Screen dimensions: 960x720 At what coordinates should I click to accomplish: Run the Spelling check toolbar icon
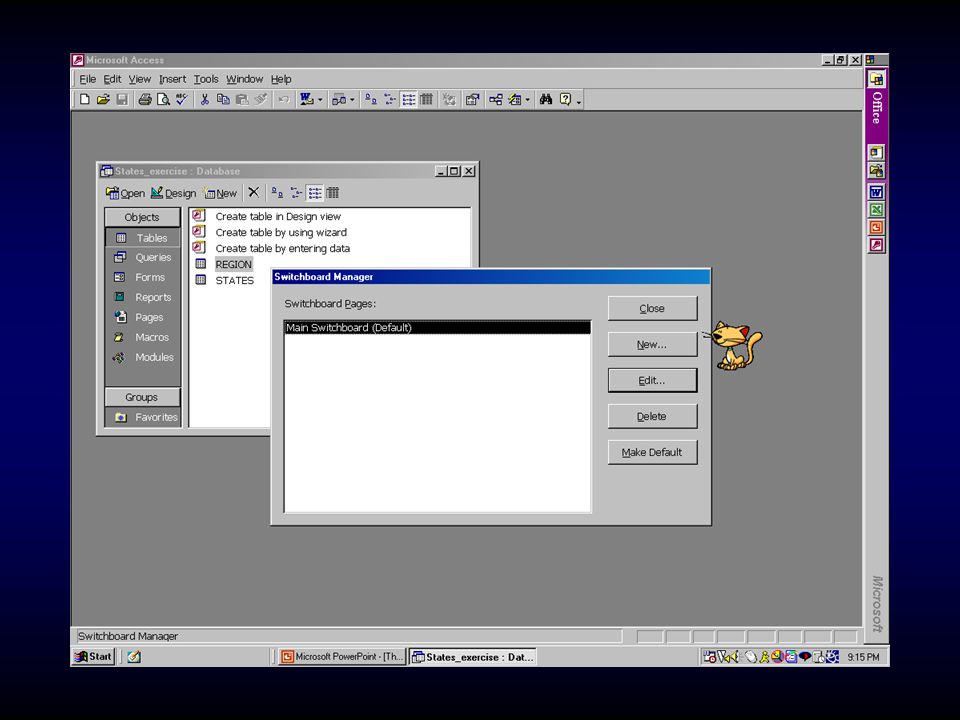tap(181, 99)
